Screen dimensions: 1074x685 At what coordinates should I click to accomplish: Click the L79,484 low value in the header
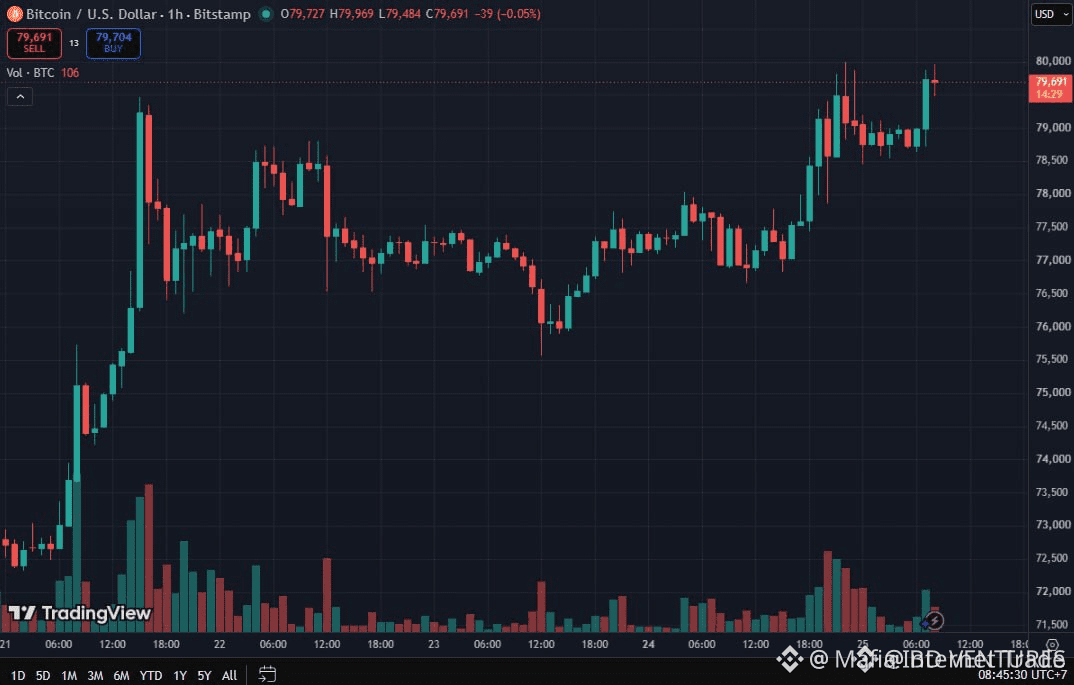(x=399, y=14)
